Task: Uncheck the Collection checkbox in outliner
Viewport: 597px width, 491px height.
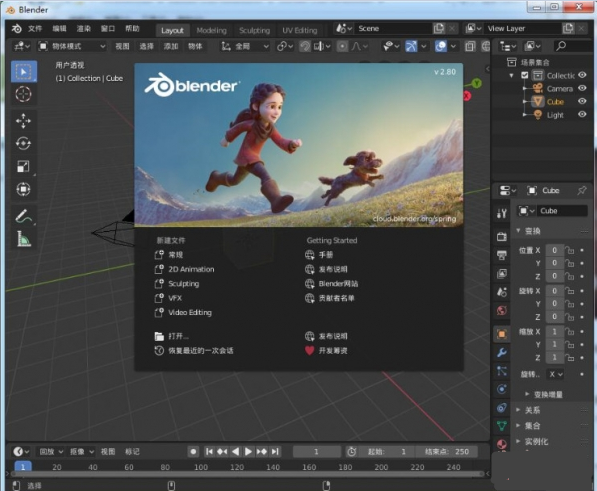Action: click(525, 75)
